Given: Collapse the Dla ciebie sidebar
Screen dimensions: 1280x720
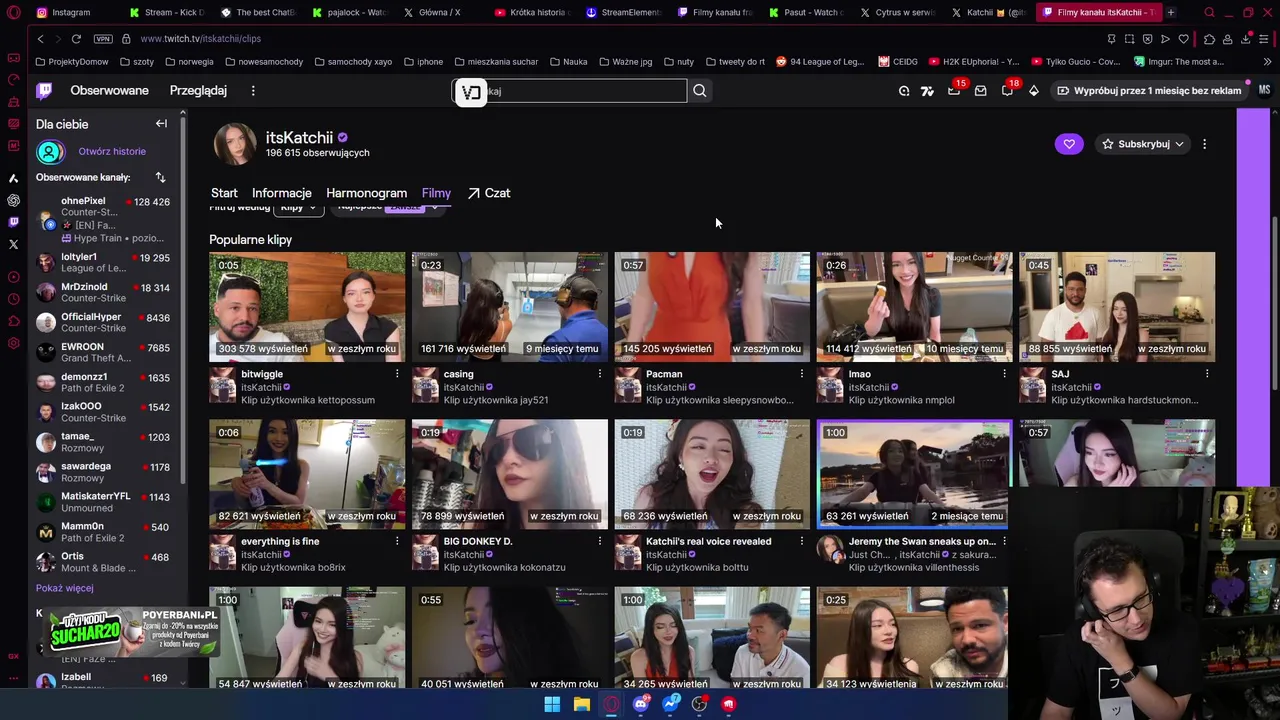Looking at the screenshot, I should coord(161,124).
